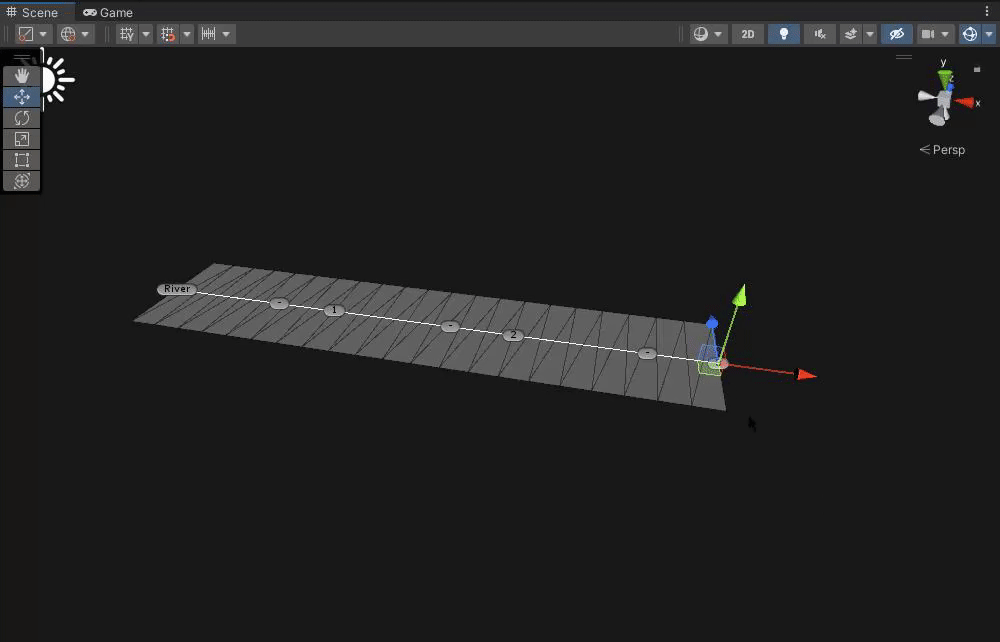
Task: Open the Gizmos dropdown arrow
Action: click(989, 34)
